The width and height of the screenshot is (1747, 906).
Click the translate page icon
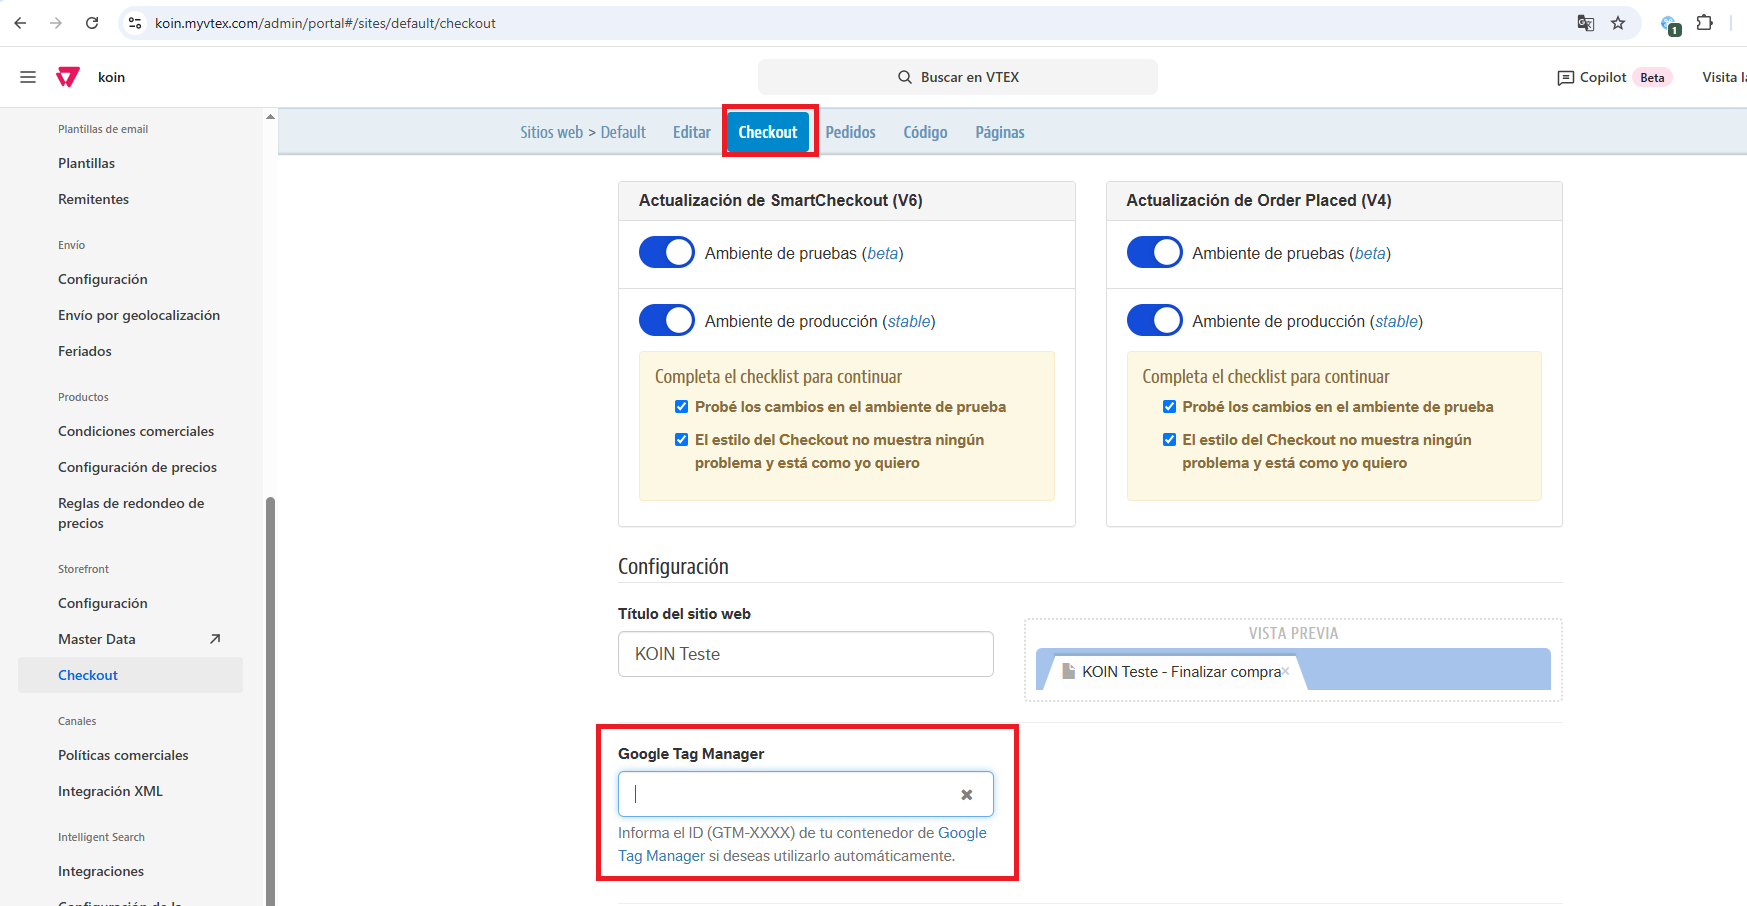point(1585,23)
